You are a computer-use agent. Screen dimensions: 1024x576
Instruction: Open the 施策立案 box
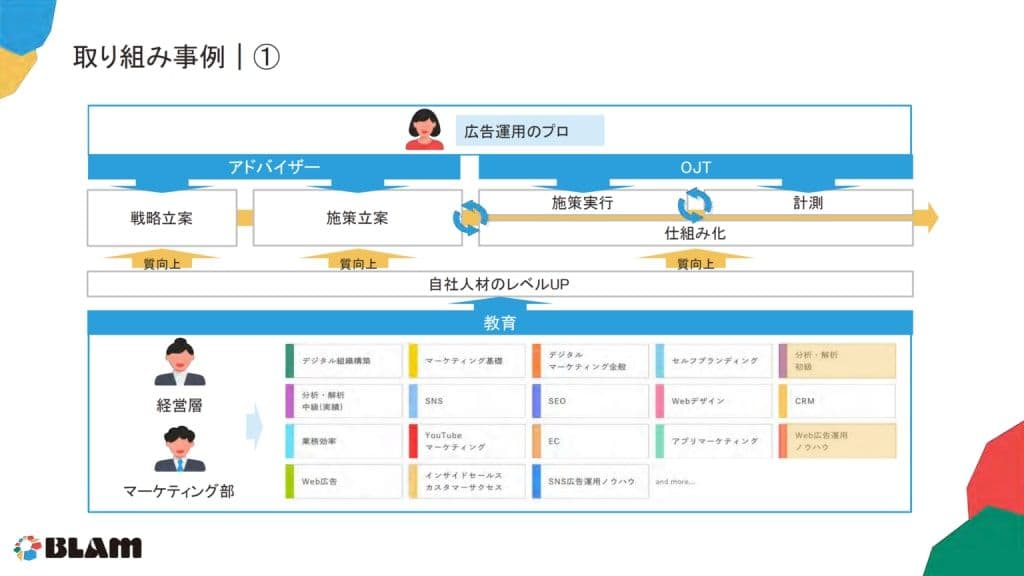pos(357,218)
